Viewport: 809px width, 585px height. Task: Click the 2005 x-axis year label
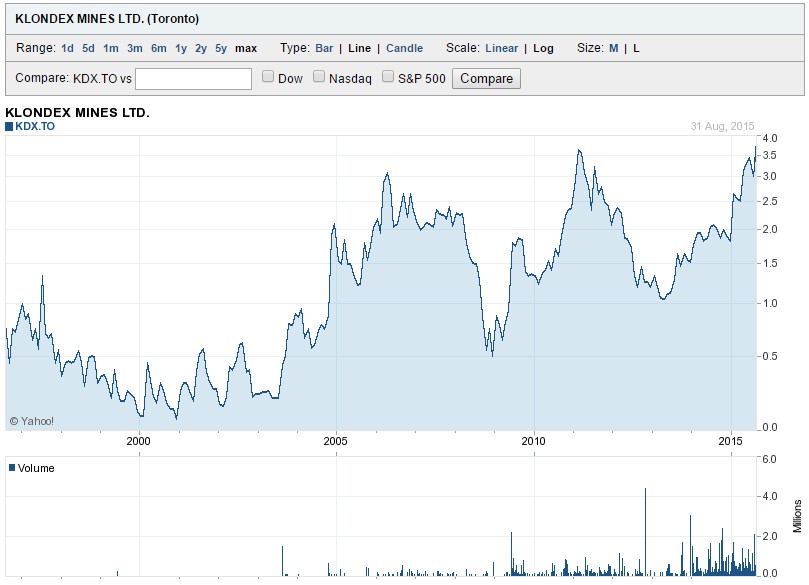[335, 441]
